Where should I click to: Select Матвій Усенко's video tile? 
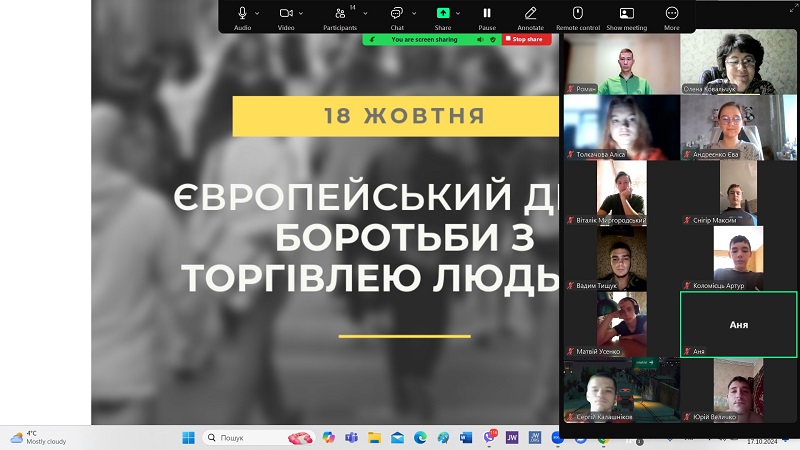pyautogui.click(x=622, y=324)
